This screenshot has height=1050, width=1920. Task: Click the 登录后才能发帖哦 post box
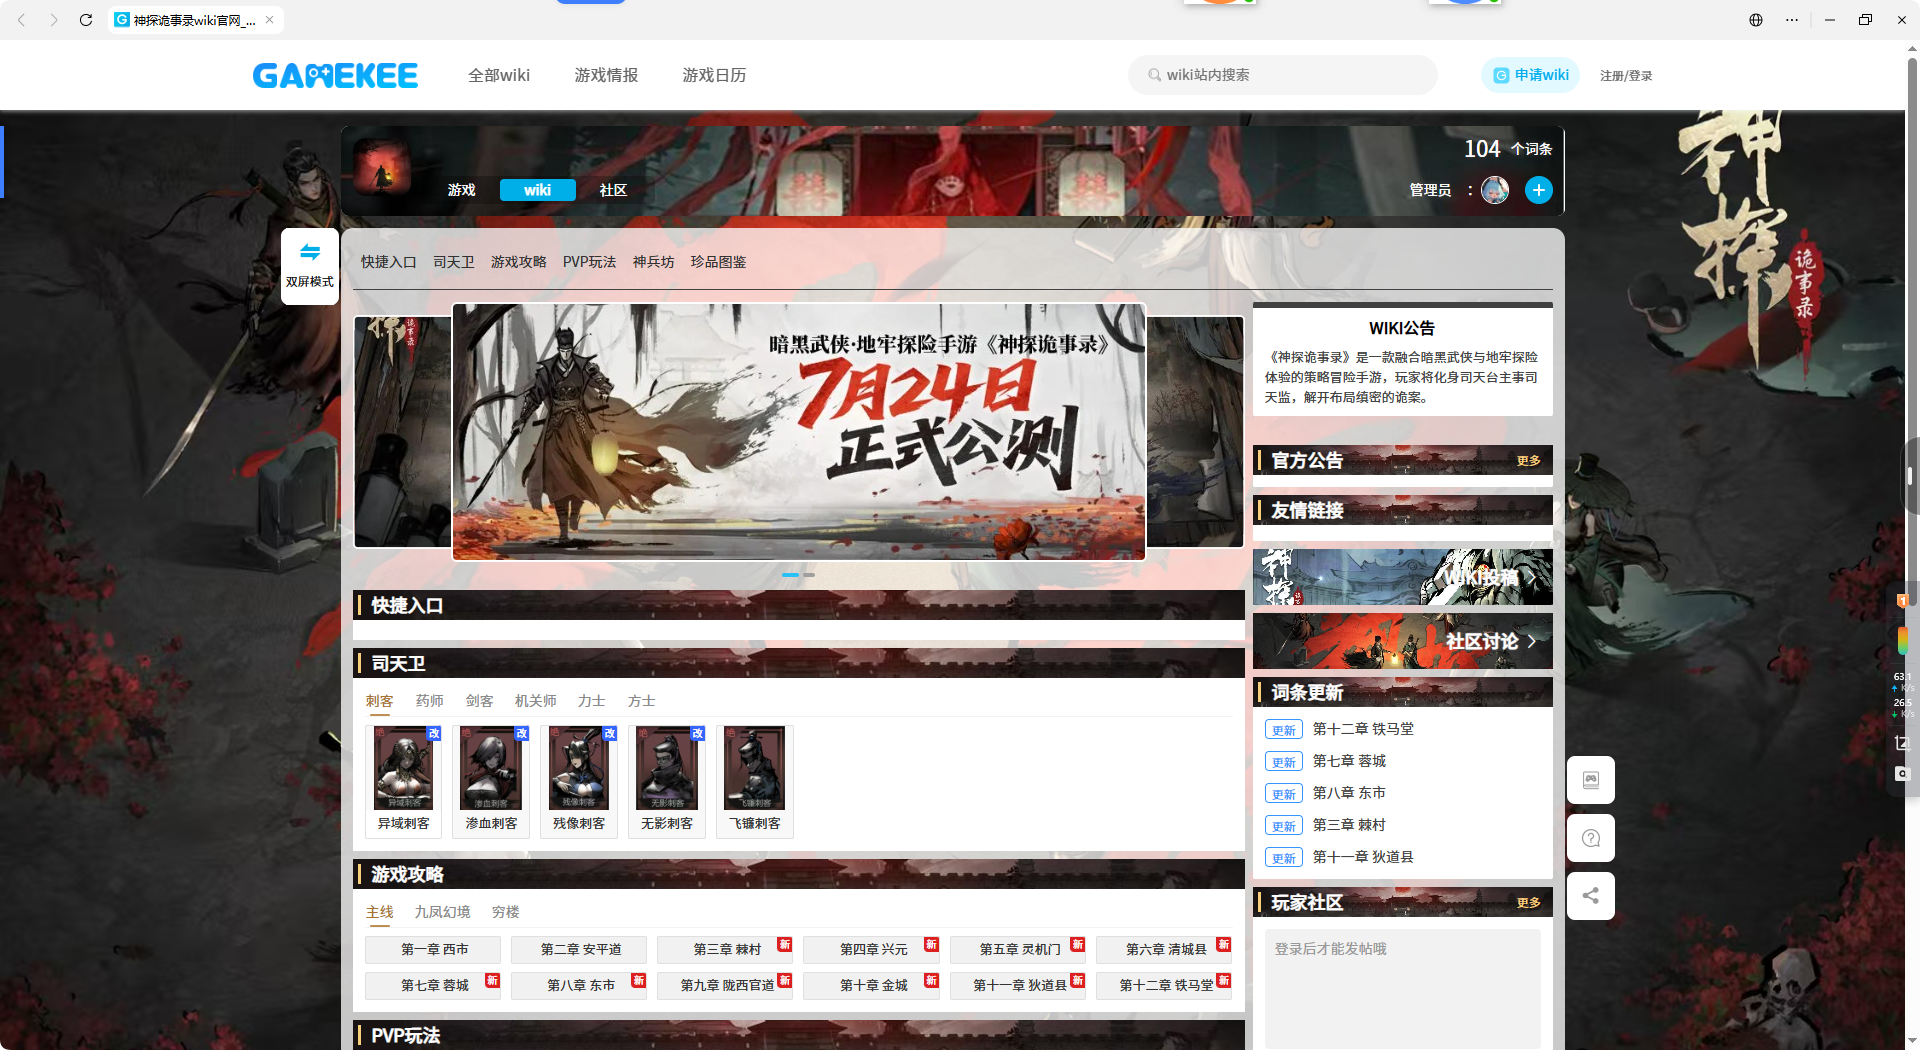(x=1403, y=989)
